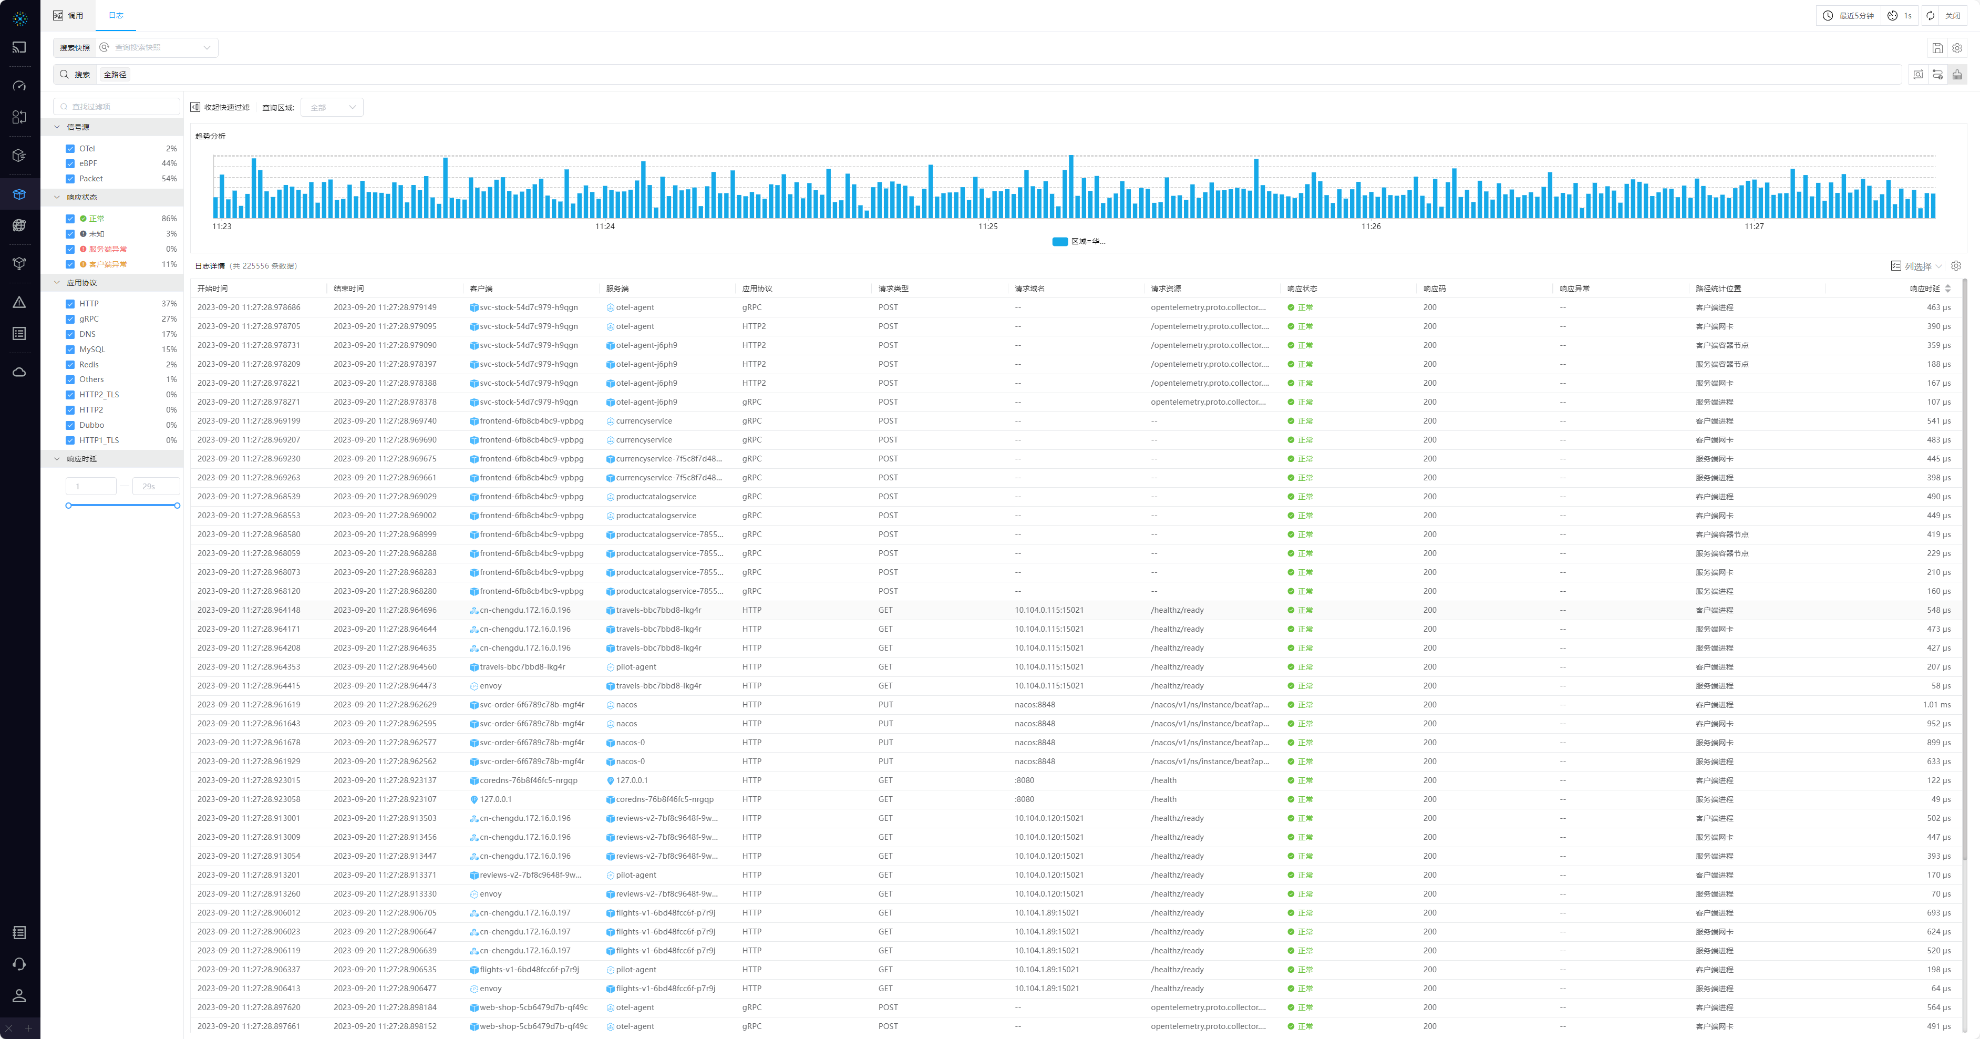Uncheck the MySQL protocol checkbox
This screenshot has width=1980, height=1039.
70,349
